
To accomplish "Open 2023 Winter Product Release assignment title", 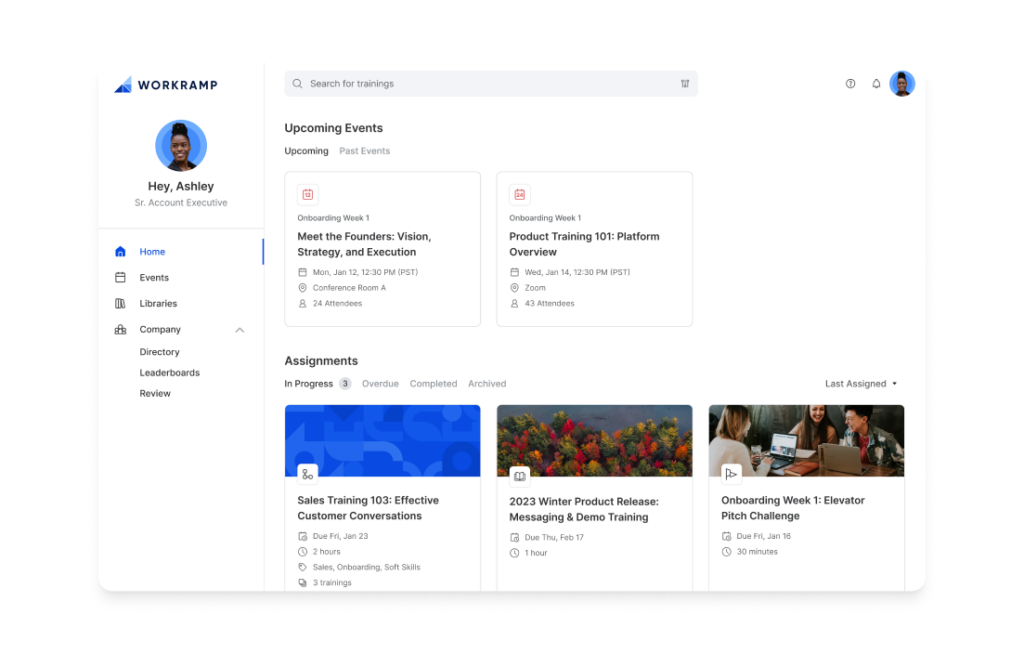I will point(584,510).
